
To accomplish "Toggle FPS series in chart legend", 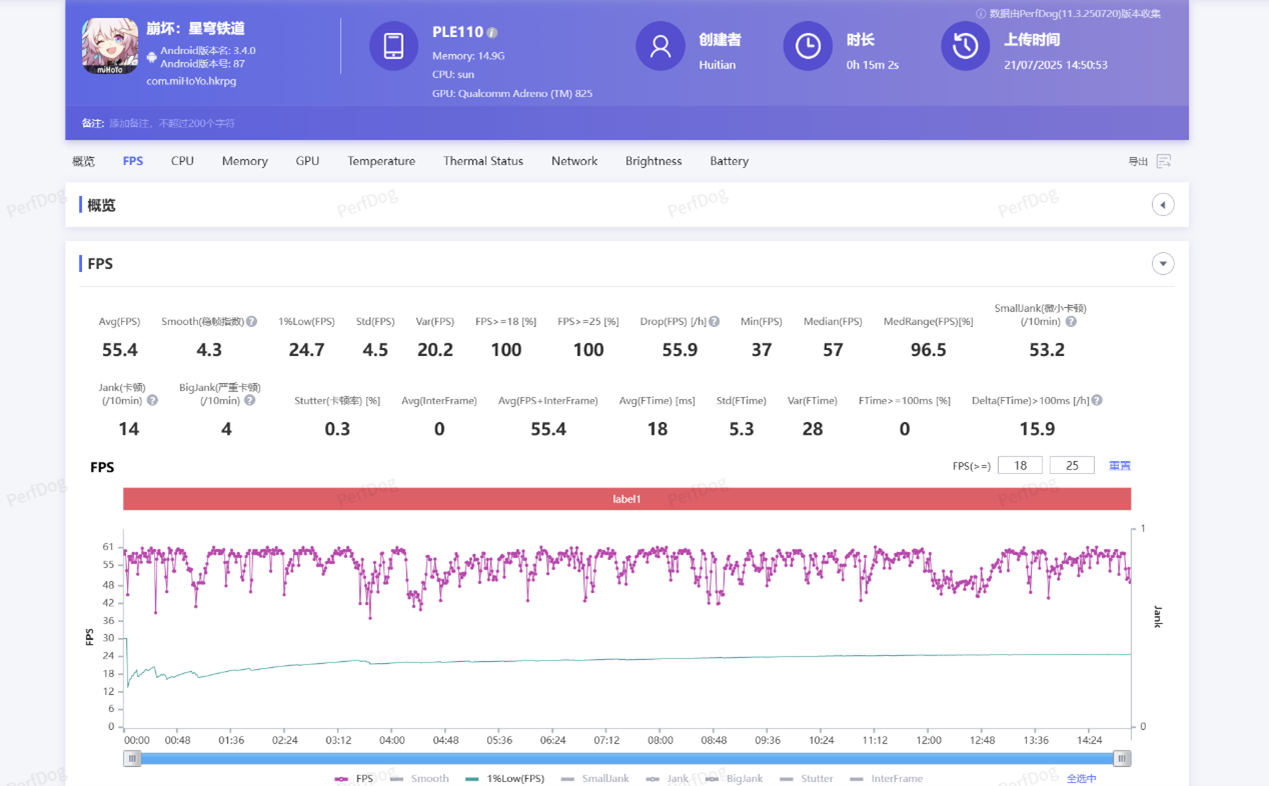I will pyautogui.click(x=355, y=778).
